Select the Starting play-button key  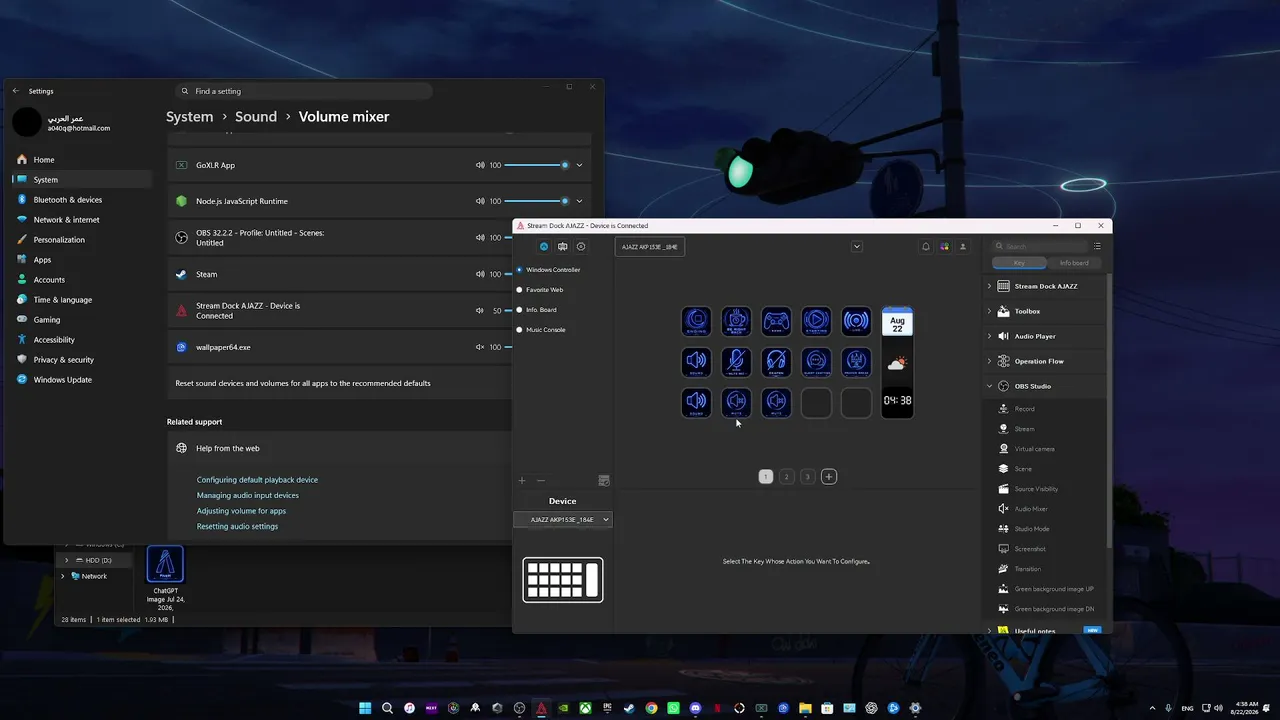pos(816,322)
